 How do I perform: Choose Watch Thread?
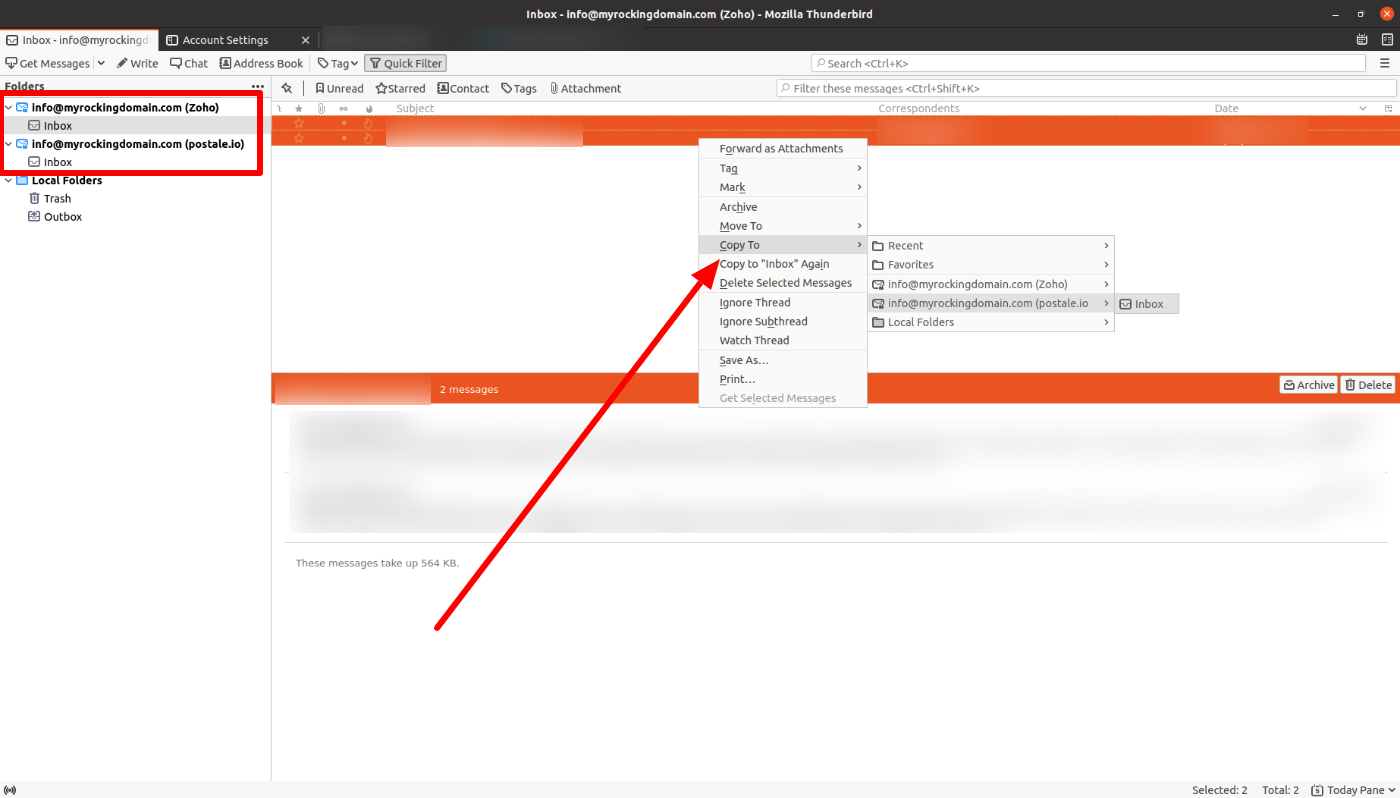coord(782,340)
